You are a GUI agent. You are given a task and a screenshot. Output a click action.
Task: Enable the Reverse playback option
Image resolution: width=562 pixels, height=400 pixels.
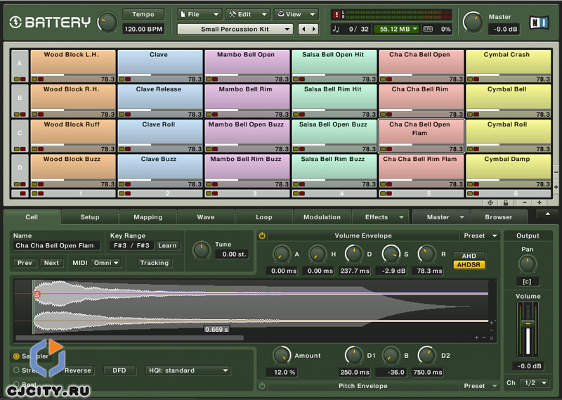click(x=78, y=371)
